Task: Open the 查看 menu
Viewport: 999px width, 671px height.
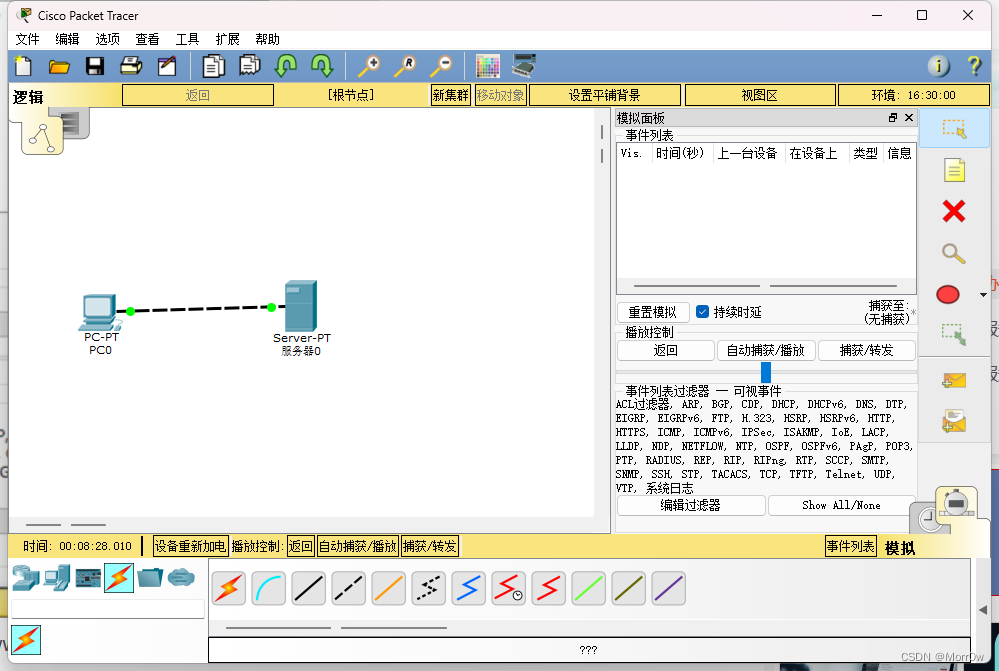Action: point(147,40)
